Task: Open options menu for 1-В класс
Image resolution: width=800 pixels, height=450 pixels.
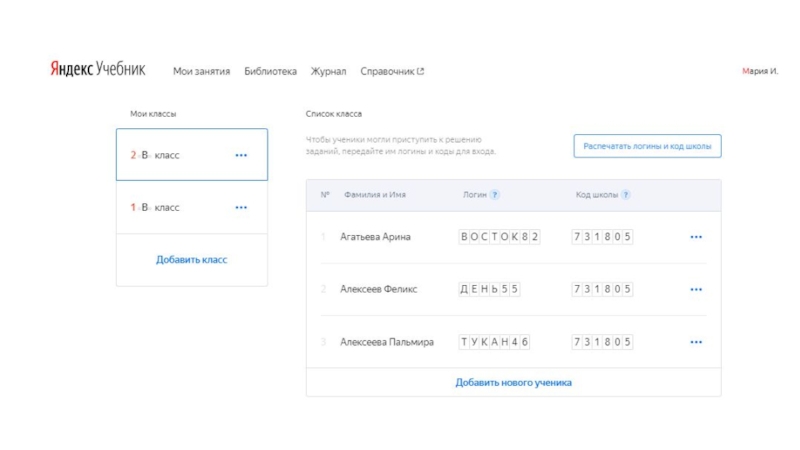Action: pos(241,208)
